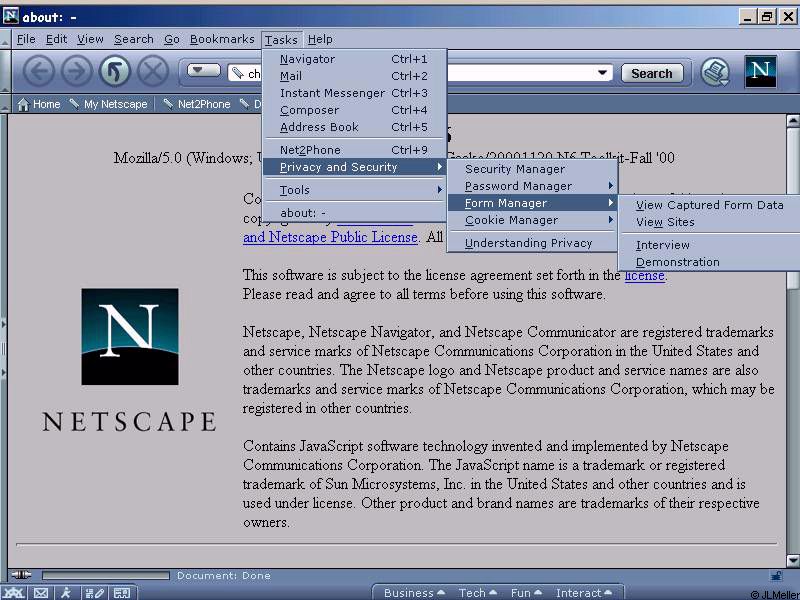Click the bookmark tag icon in the URL field
This screenshot has width=800, height=600.
click(x=237, y=73)
